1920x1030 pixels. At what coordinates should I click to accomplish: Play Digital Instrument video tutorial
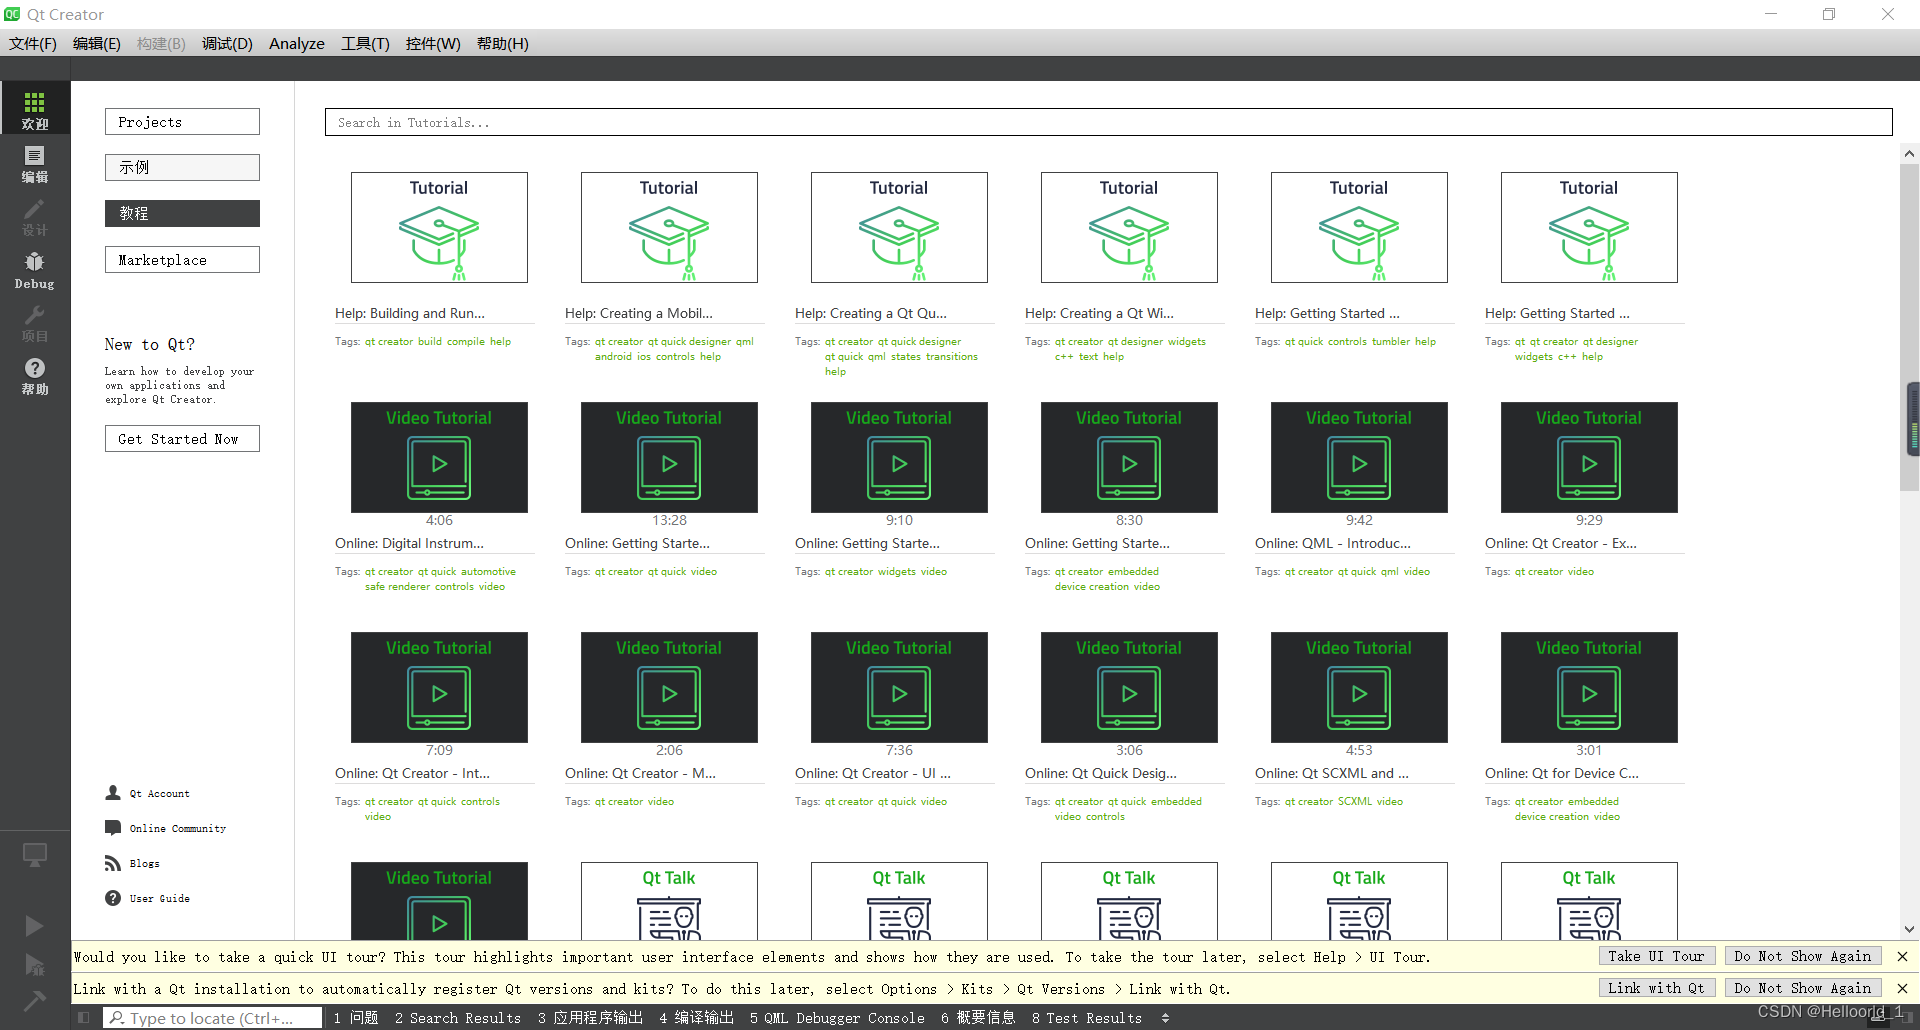(x=439, y=457)
